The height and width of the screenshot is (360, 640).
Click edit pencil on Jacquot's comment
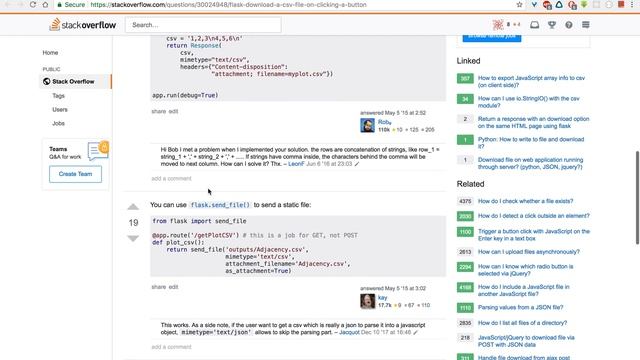[x=416, y=333]
